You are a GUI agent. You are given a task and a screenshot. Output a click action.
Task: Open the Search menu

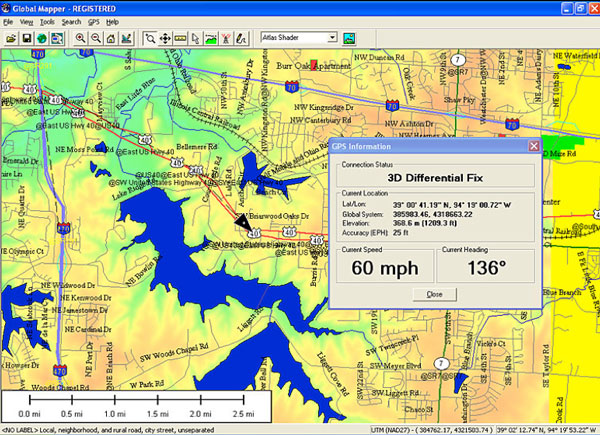pos(71,21)
